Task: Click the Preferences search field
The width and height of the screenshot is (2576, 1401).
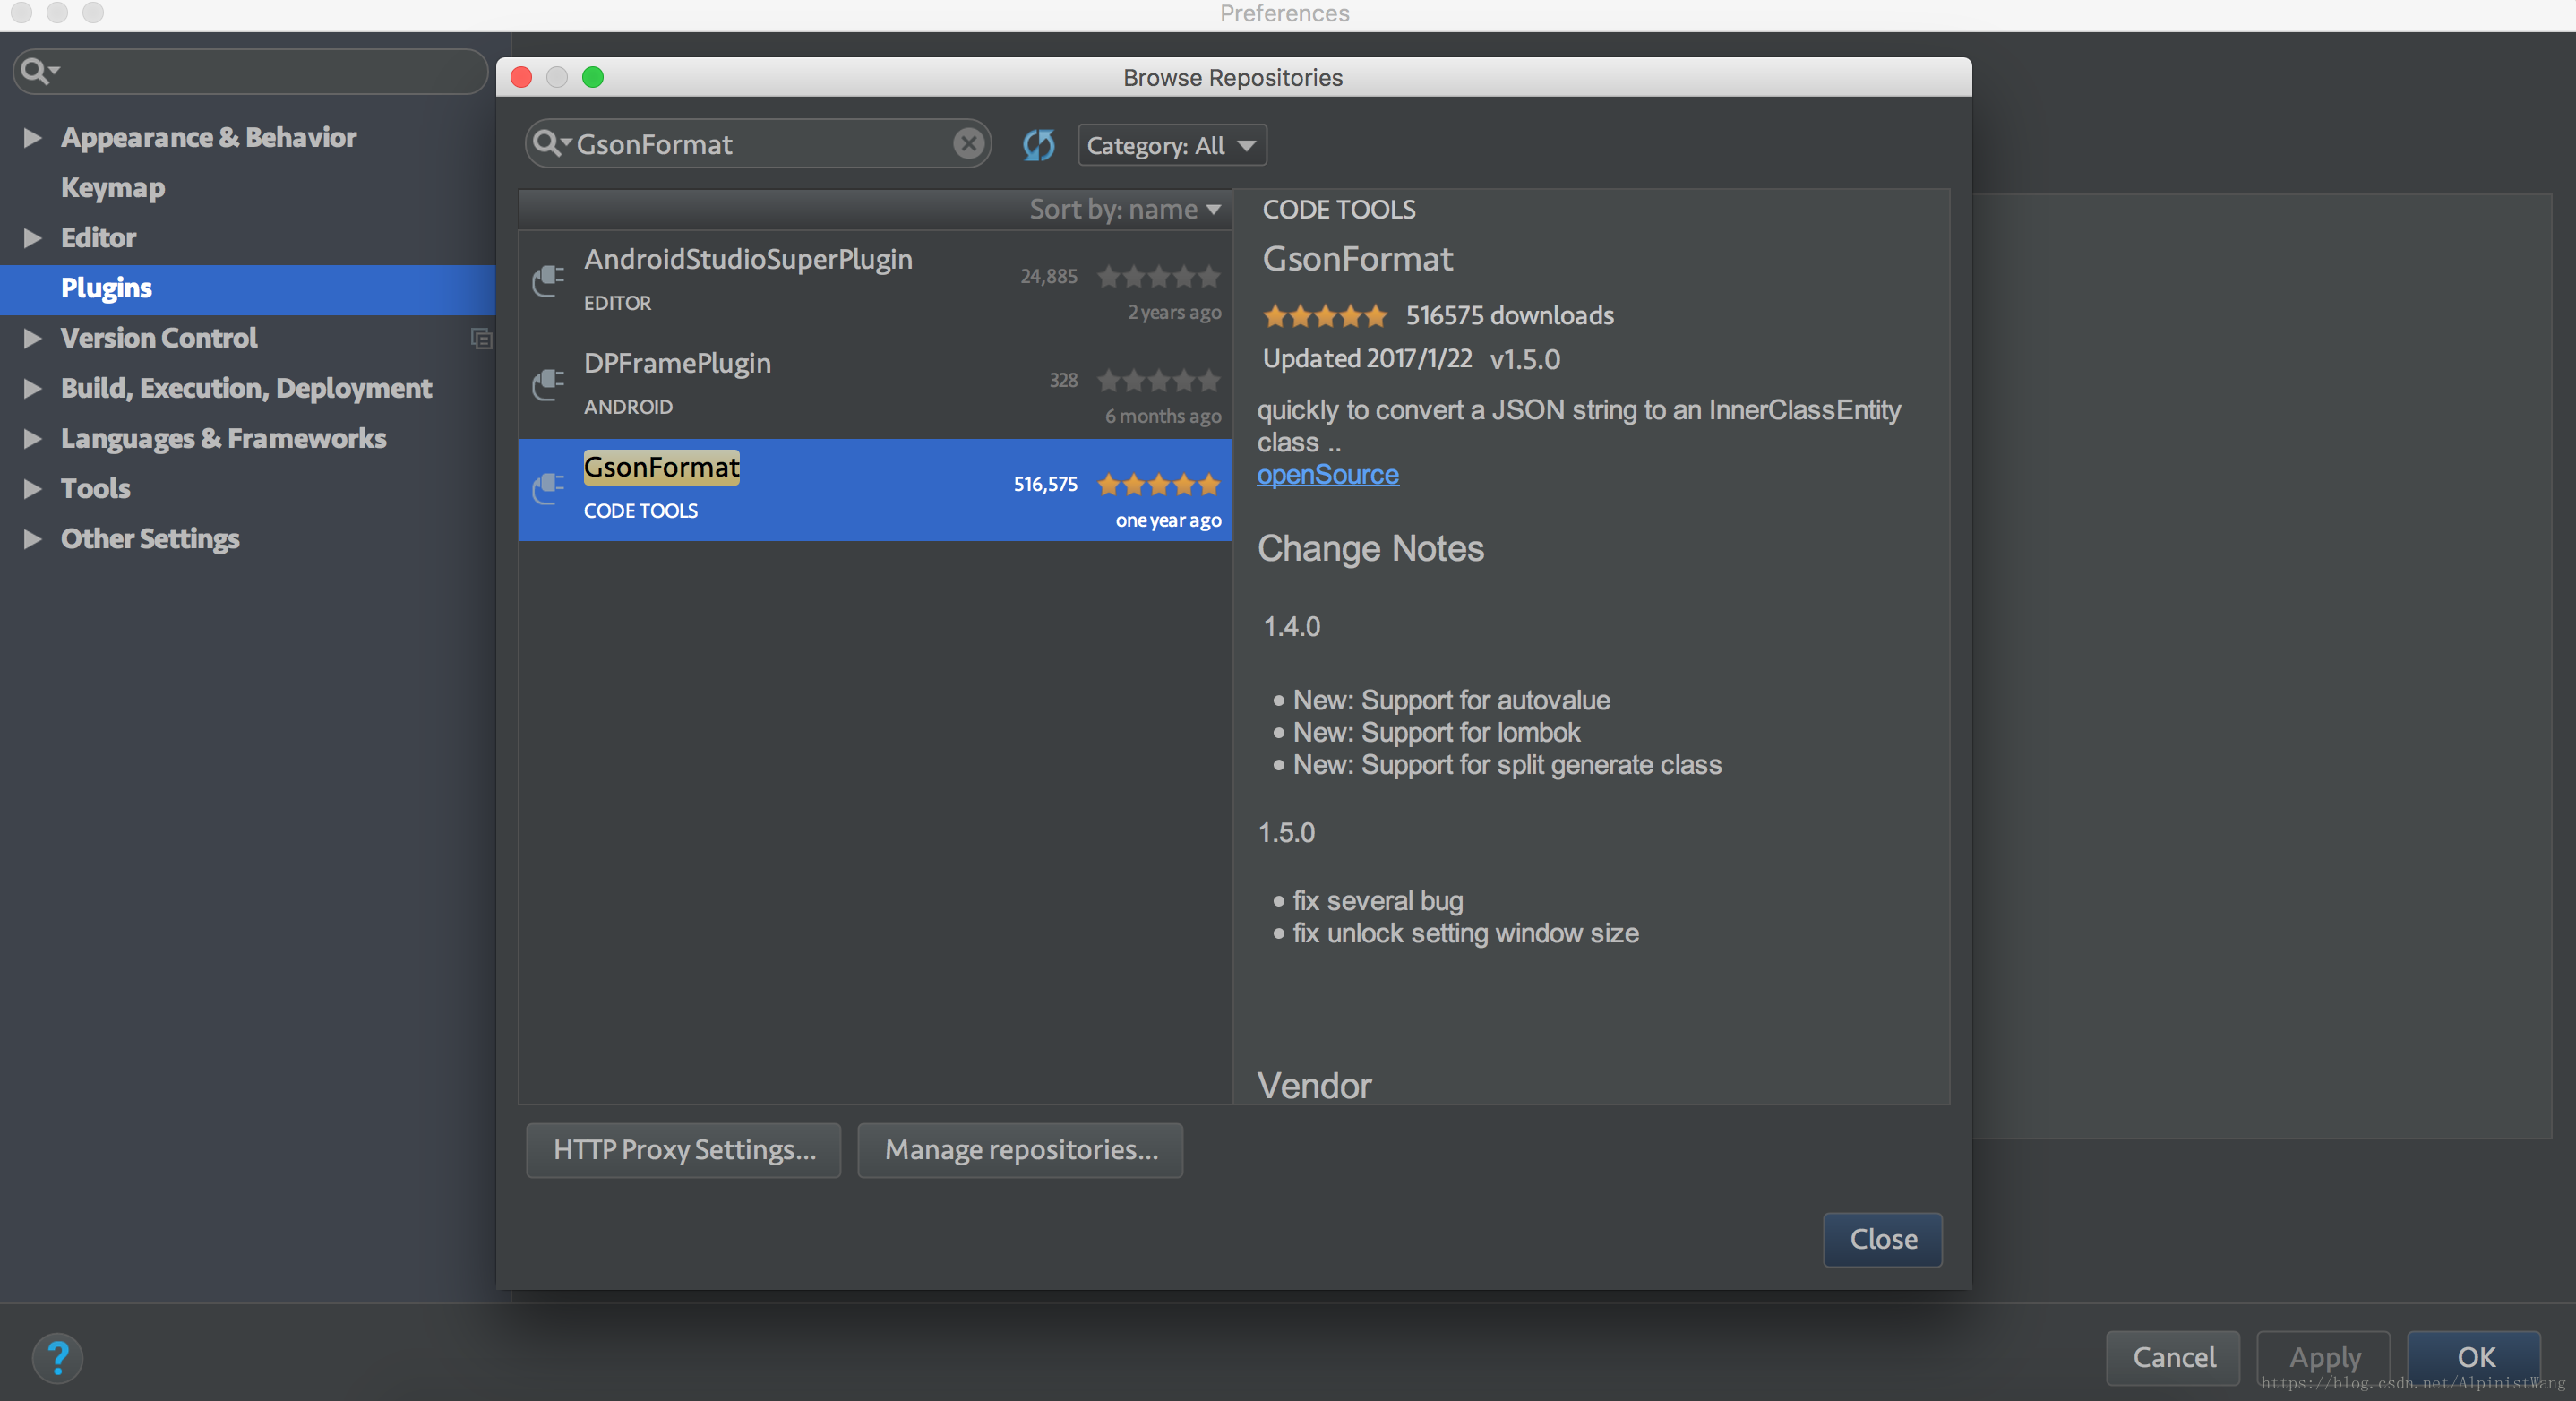Action: (x=250, y=71)
